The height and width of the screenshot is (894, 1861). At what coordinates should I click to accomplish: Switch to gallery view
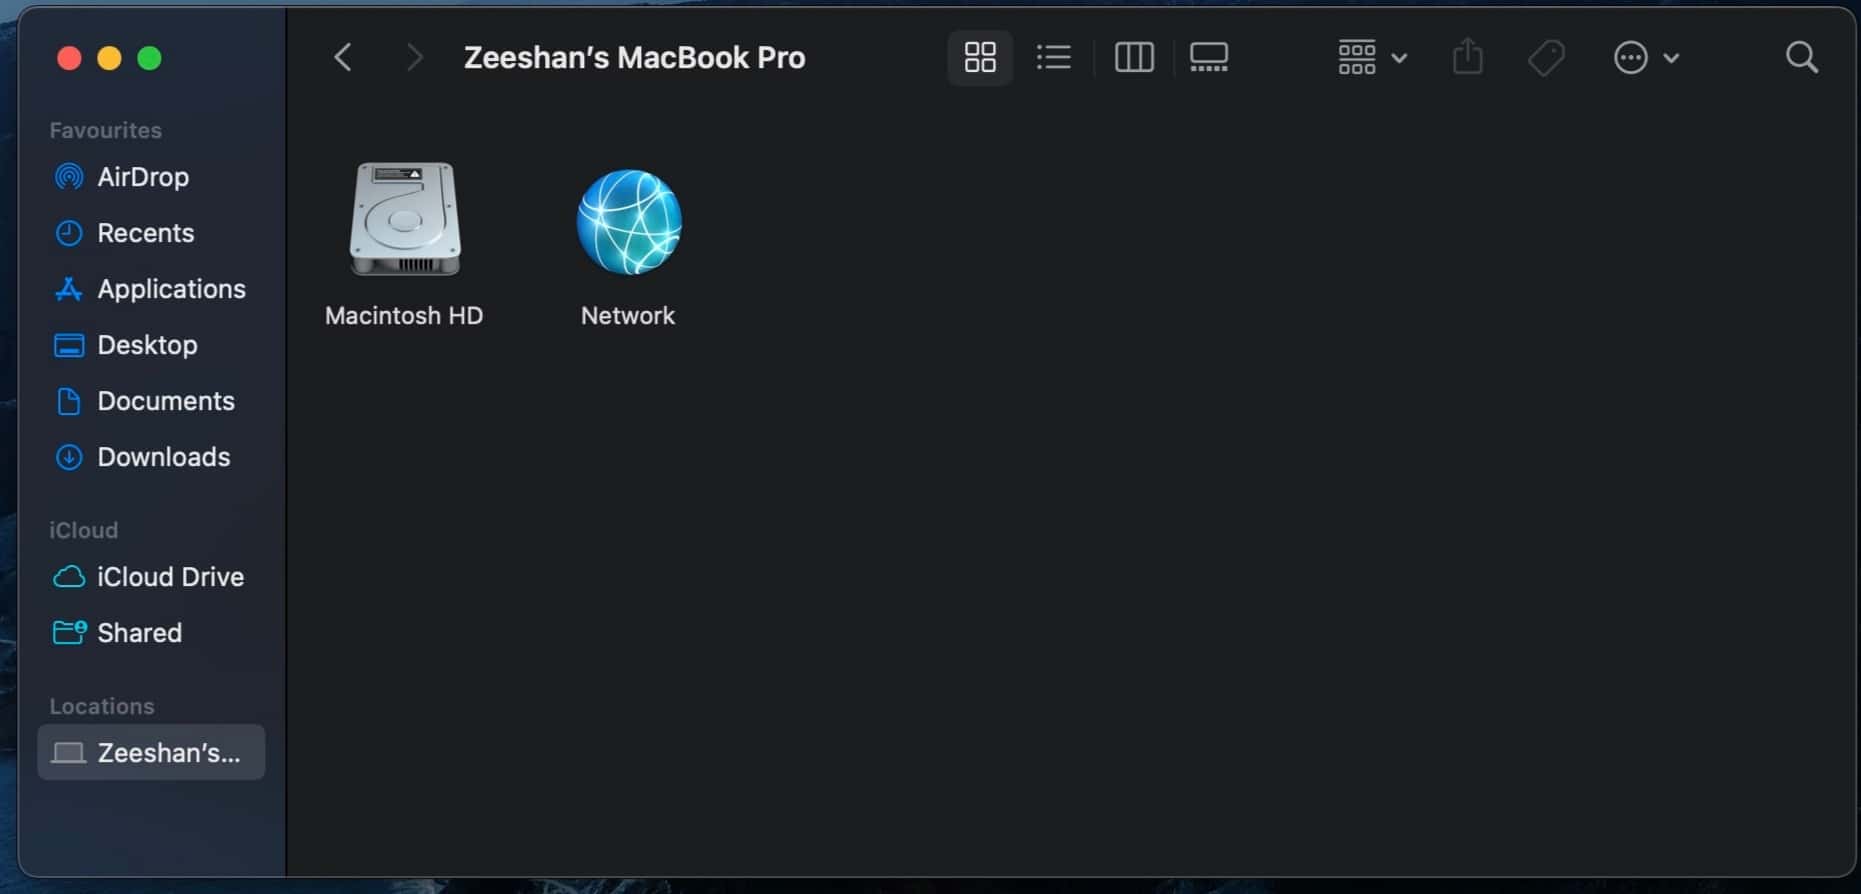(1209, 57)
